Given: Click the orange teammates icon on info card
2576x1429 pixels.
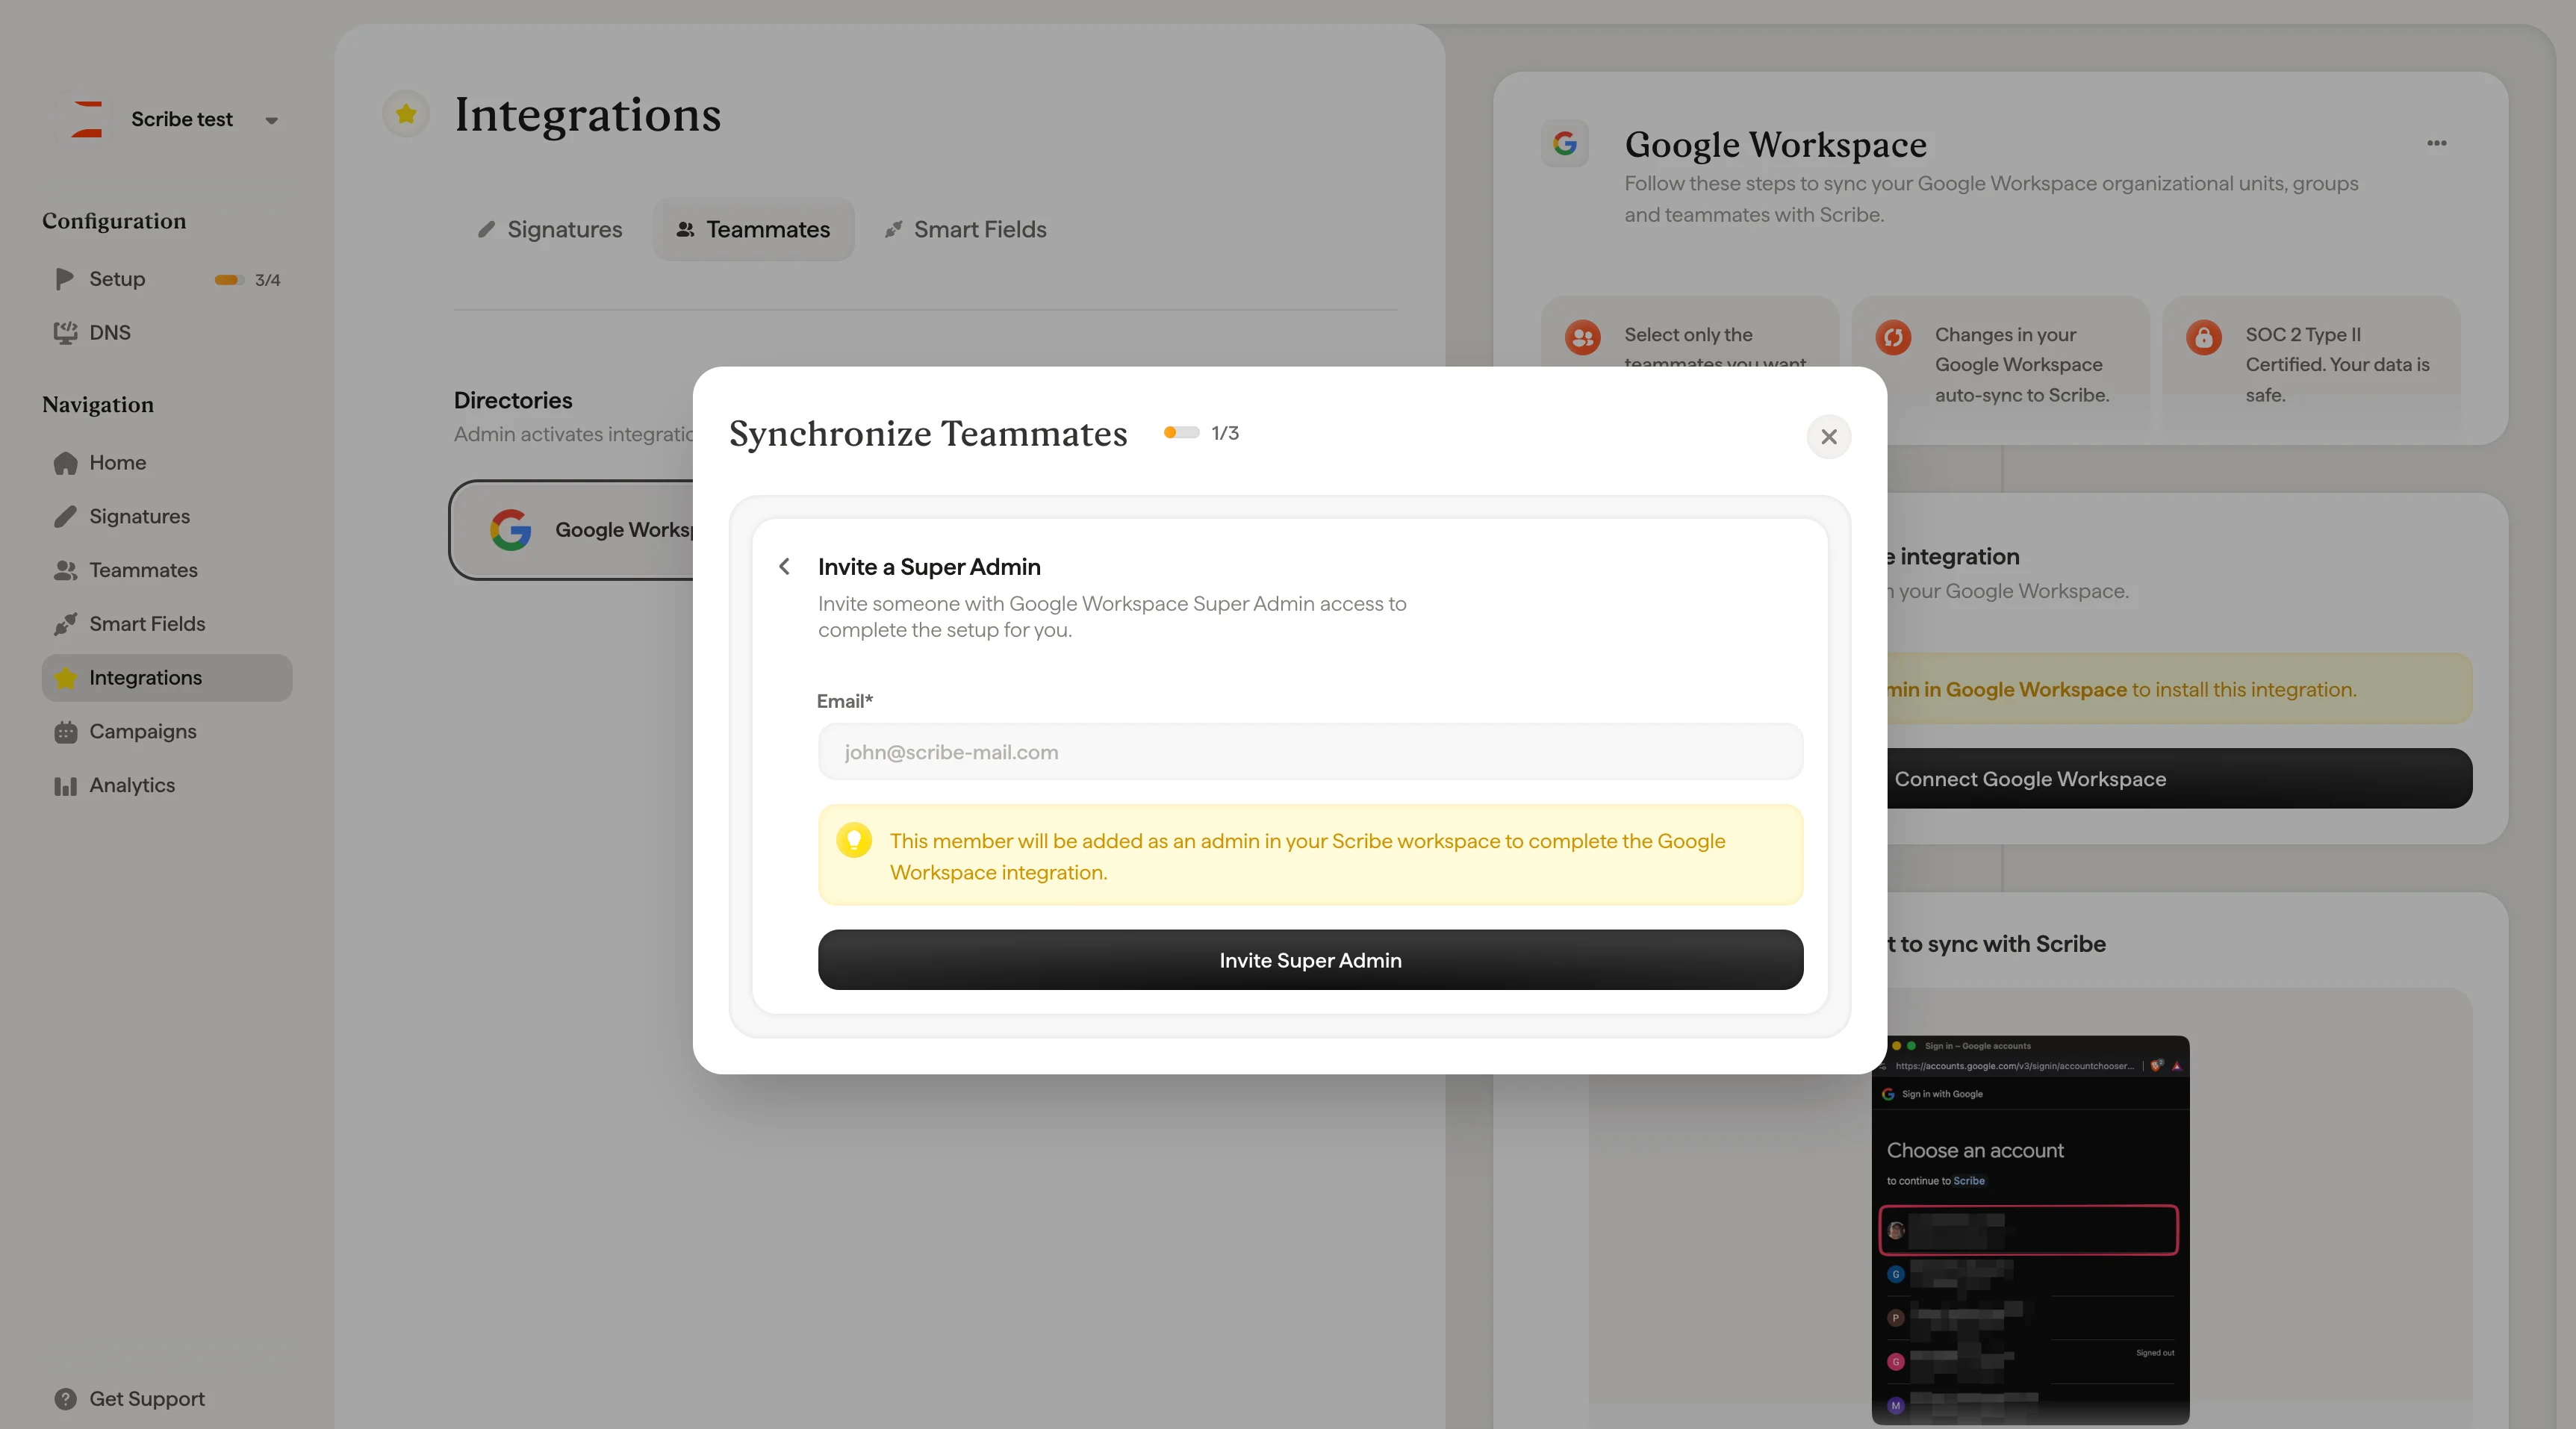Looking at the screenshot, I should (x=1583, y=337).
